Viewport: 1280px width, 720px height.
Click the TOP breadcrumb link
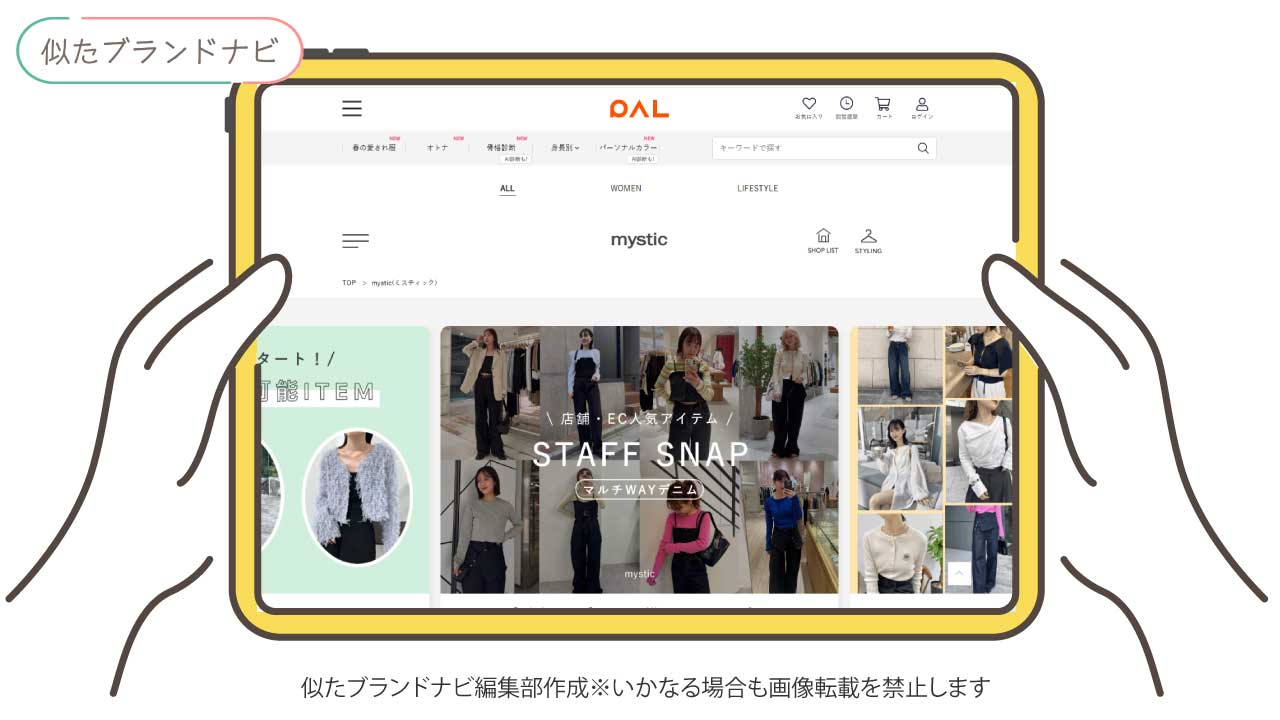pos(349,283)
